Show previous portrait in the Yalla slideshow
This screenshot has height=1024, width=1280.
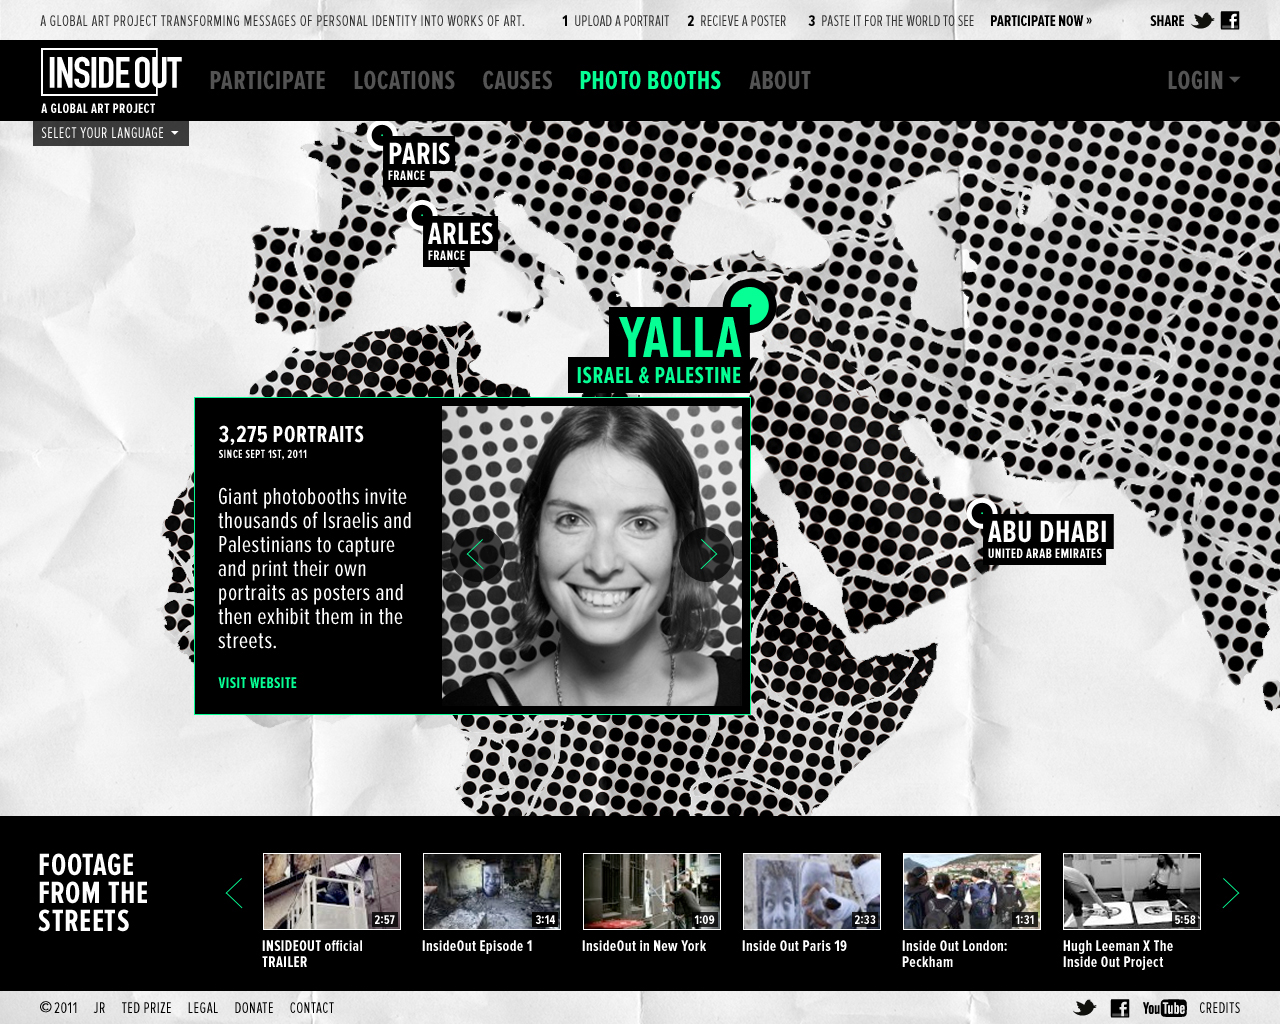coord(476,554)
